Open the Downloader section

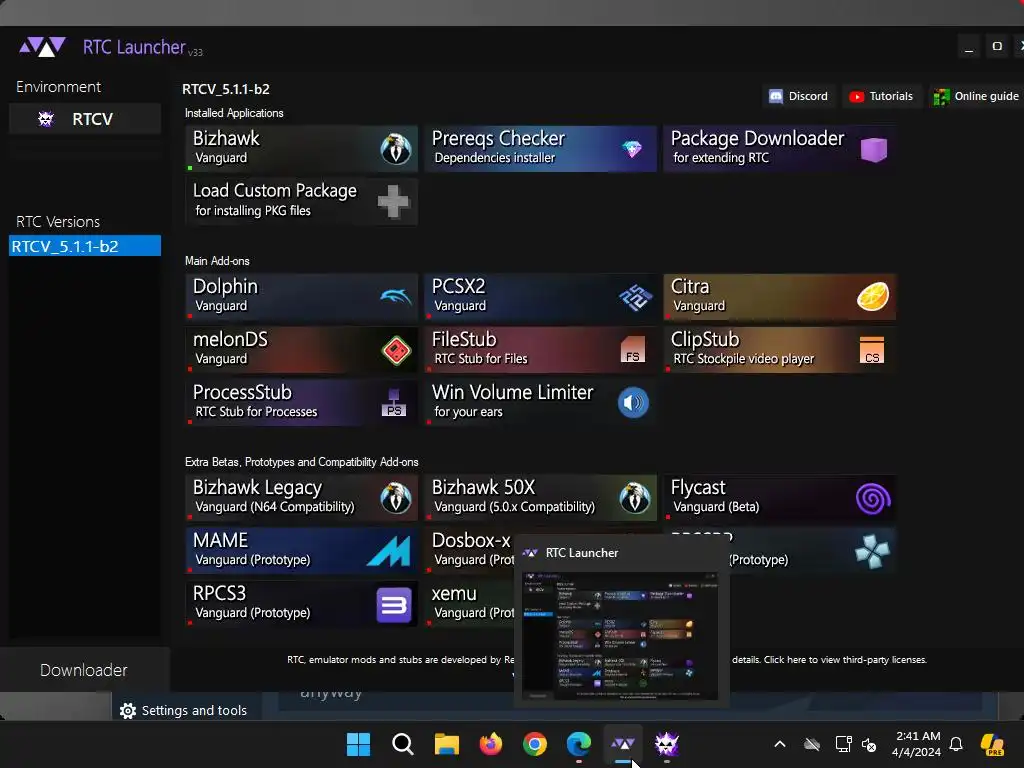click(84, 670)
